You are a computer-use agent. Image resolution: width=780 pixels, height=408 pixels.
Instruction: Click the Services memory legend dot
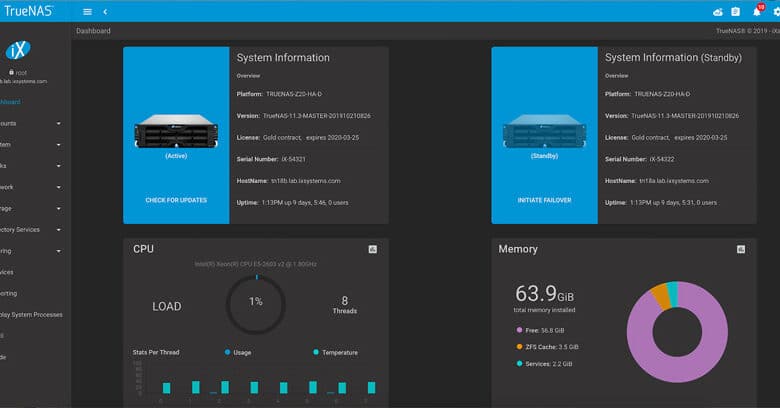pyautogui.click(x=519, y=364)
